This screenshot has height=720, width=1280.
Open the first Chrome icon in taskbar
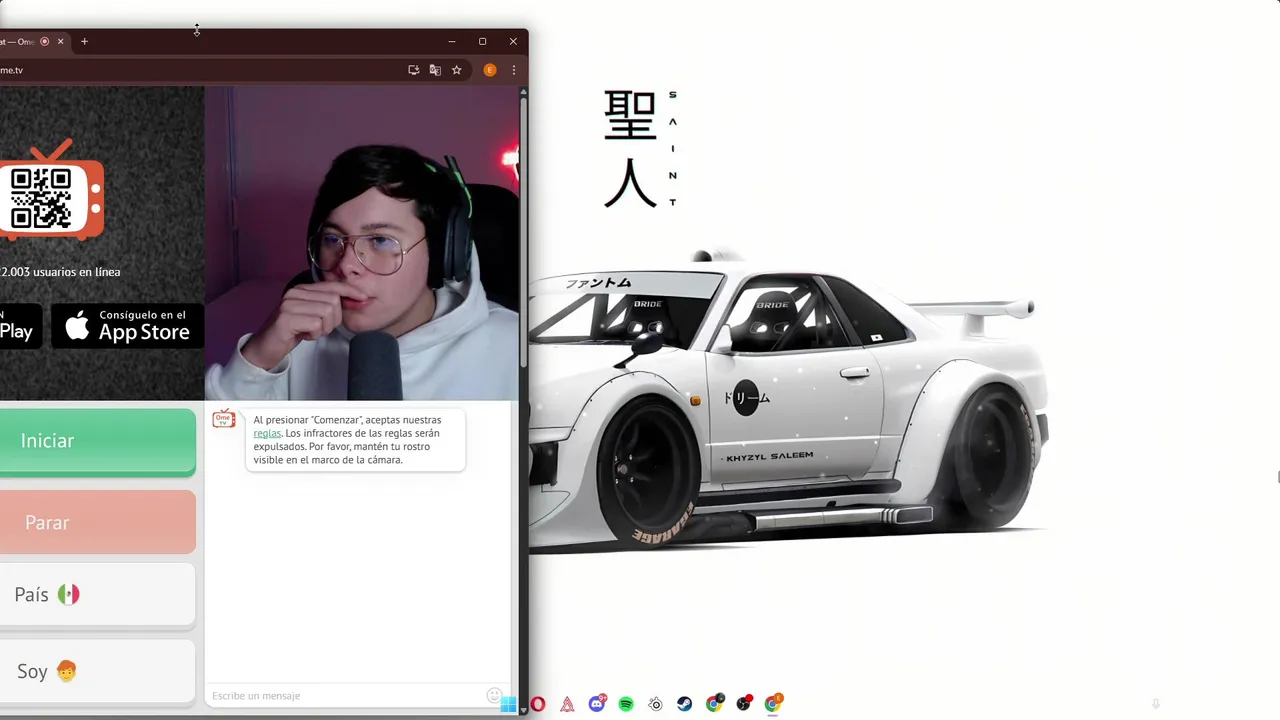(x=714, y=704)
